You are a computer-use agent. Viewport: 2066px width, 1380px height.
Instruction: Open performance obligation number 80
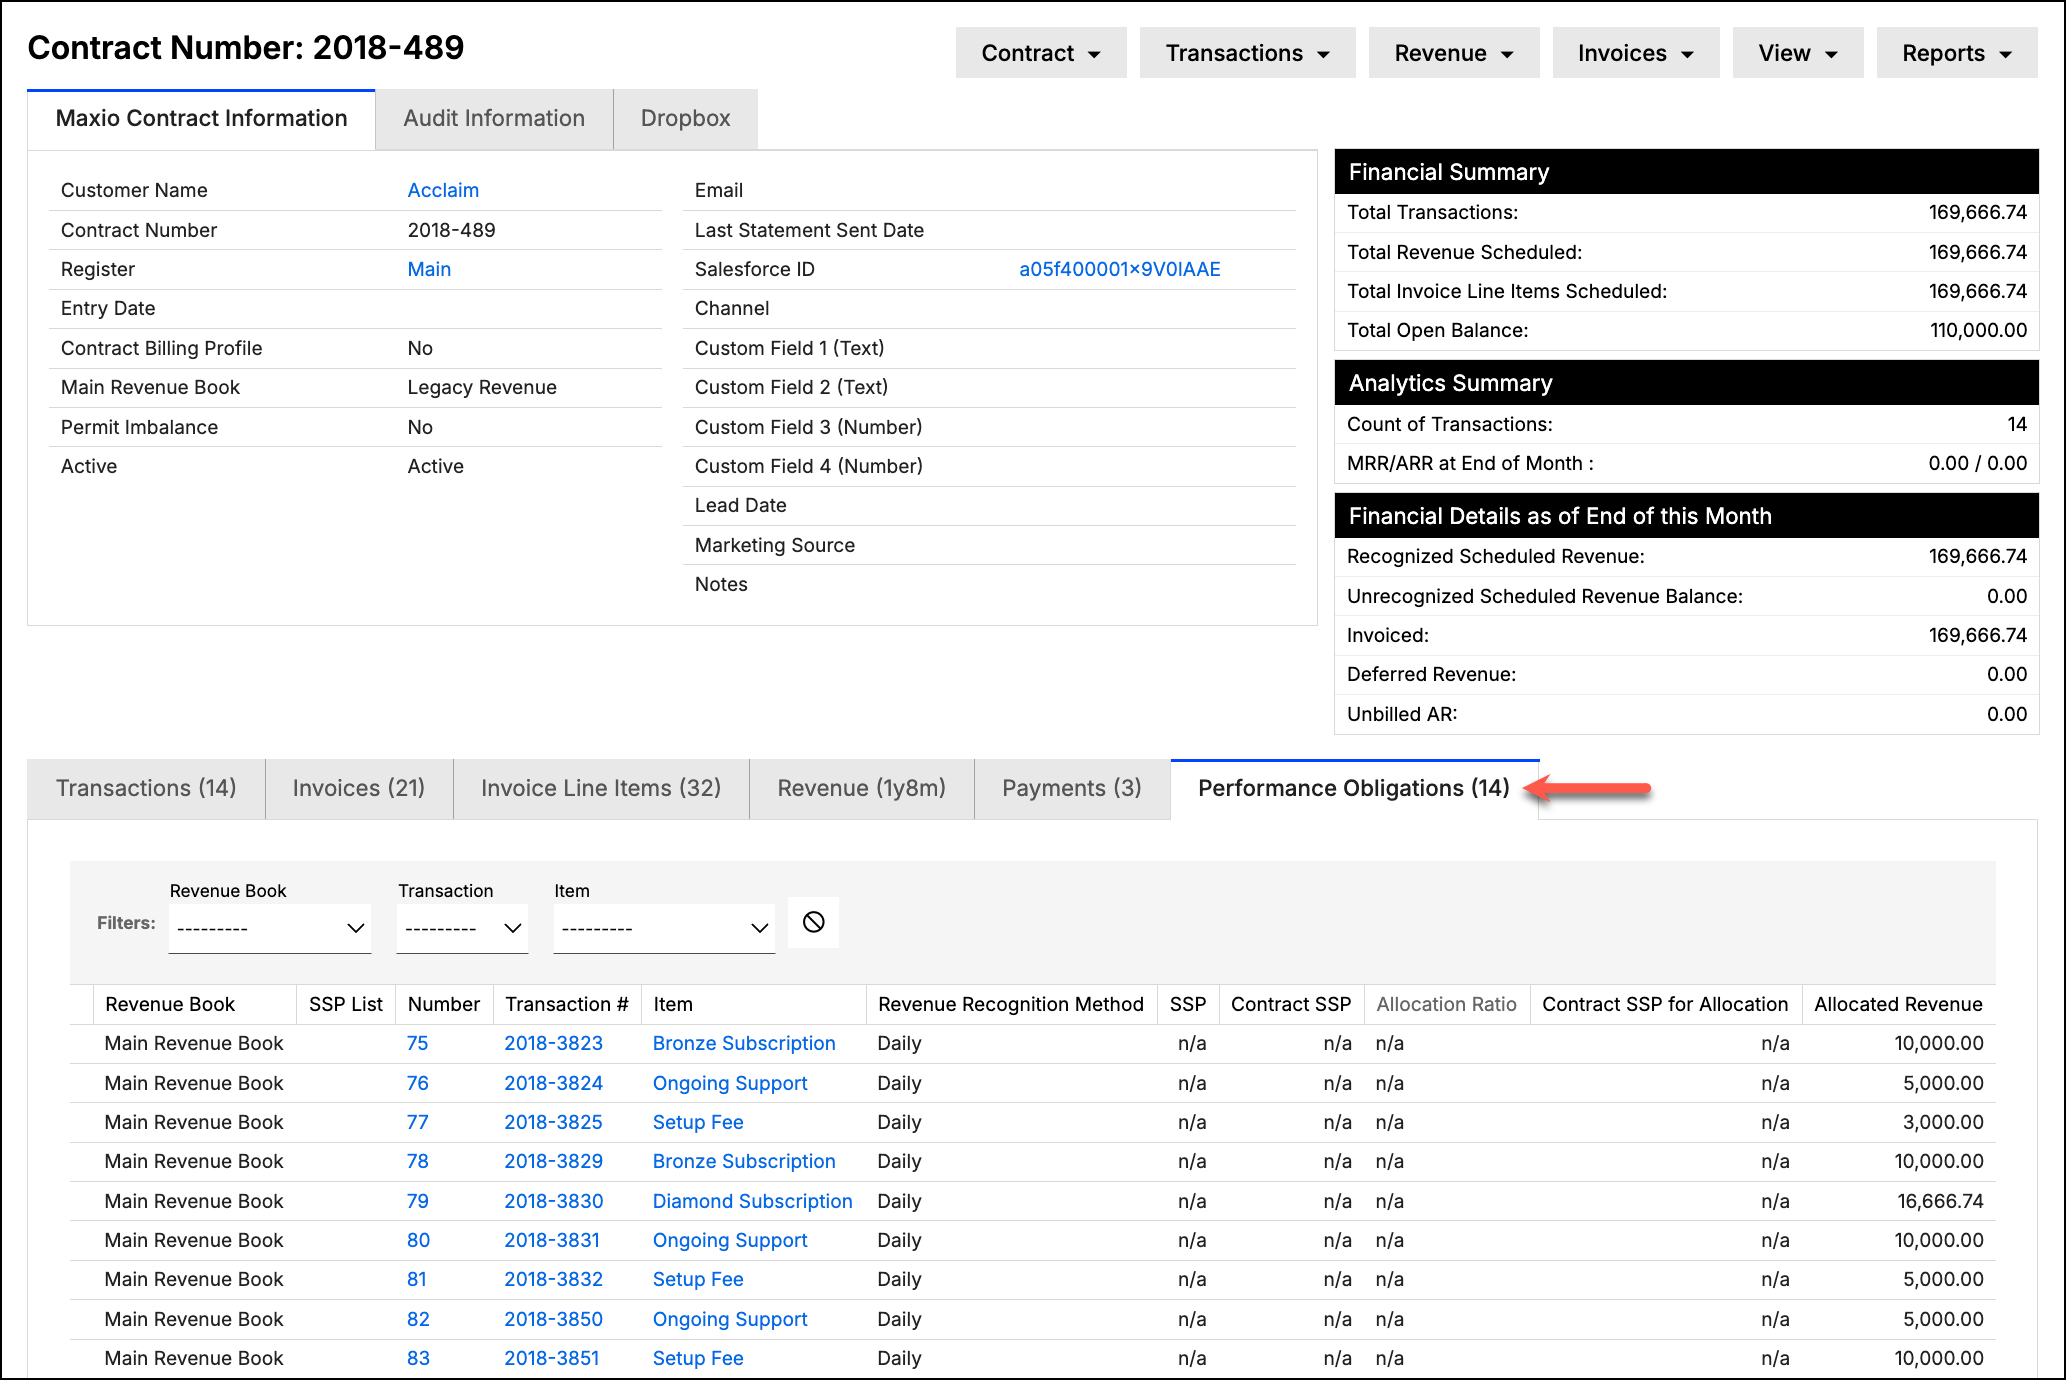point(418,1240)
